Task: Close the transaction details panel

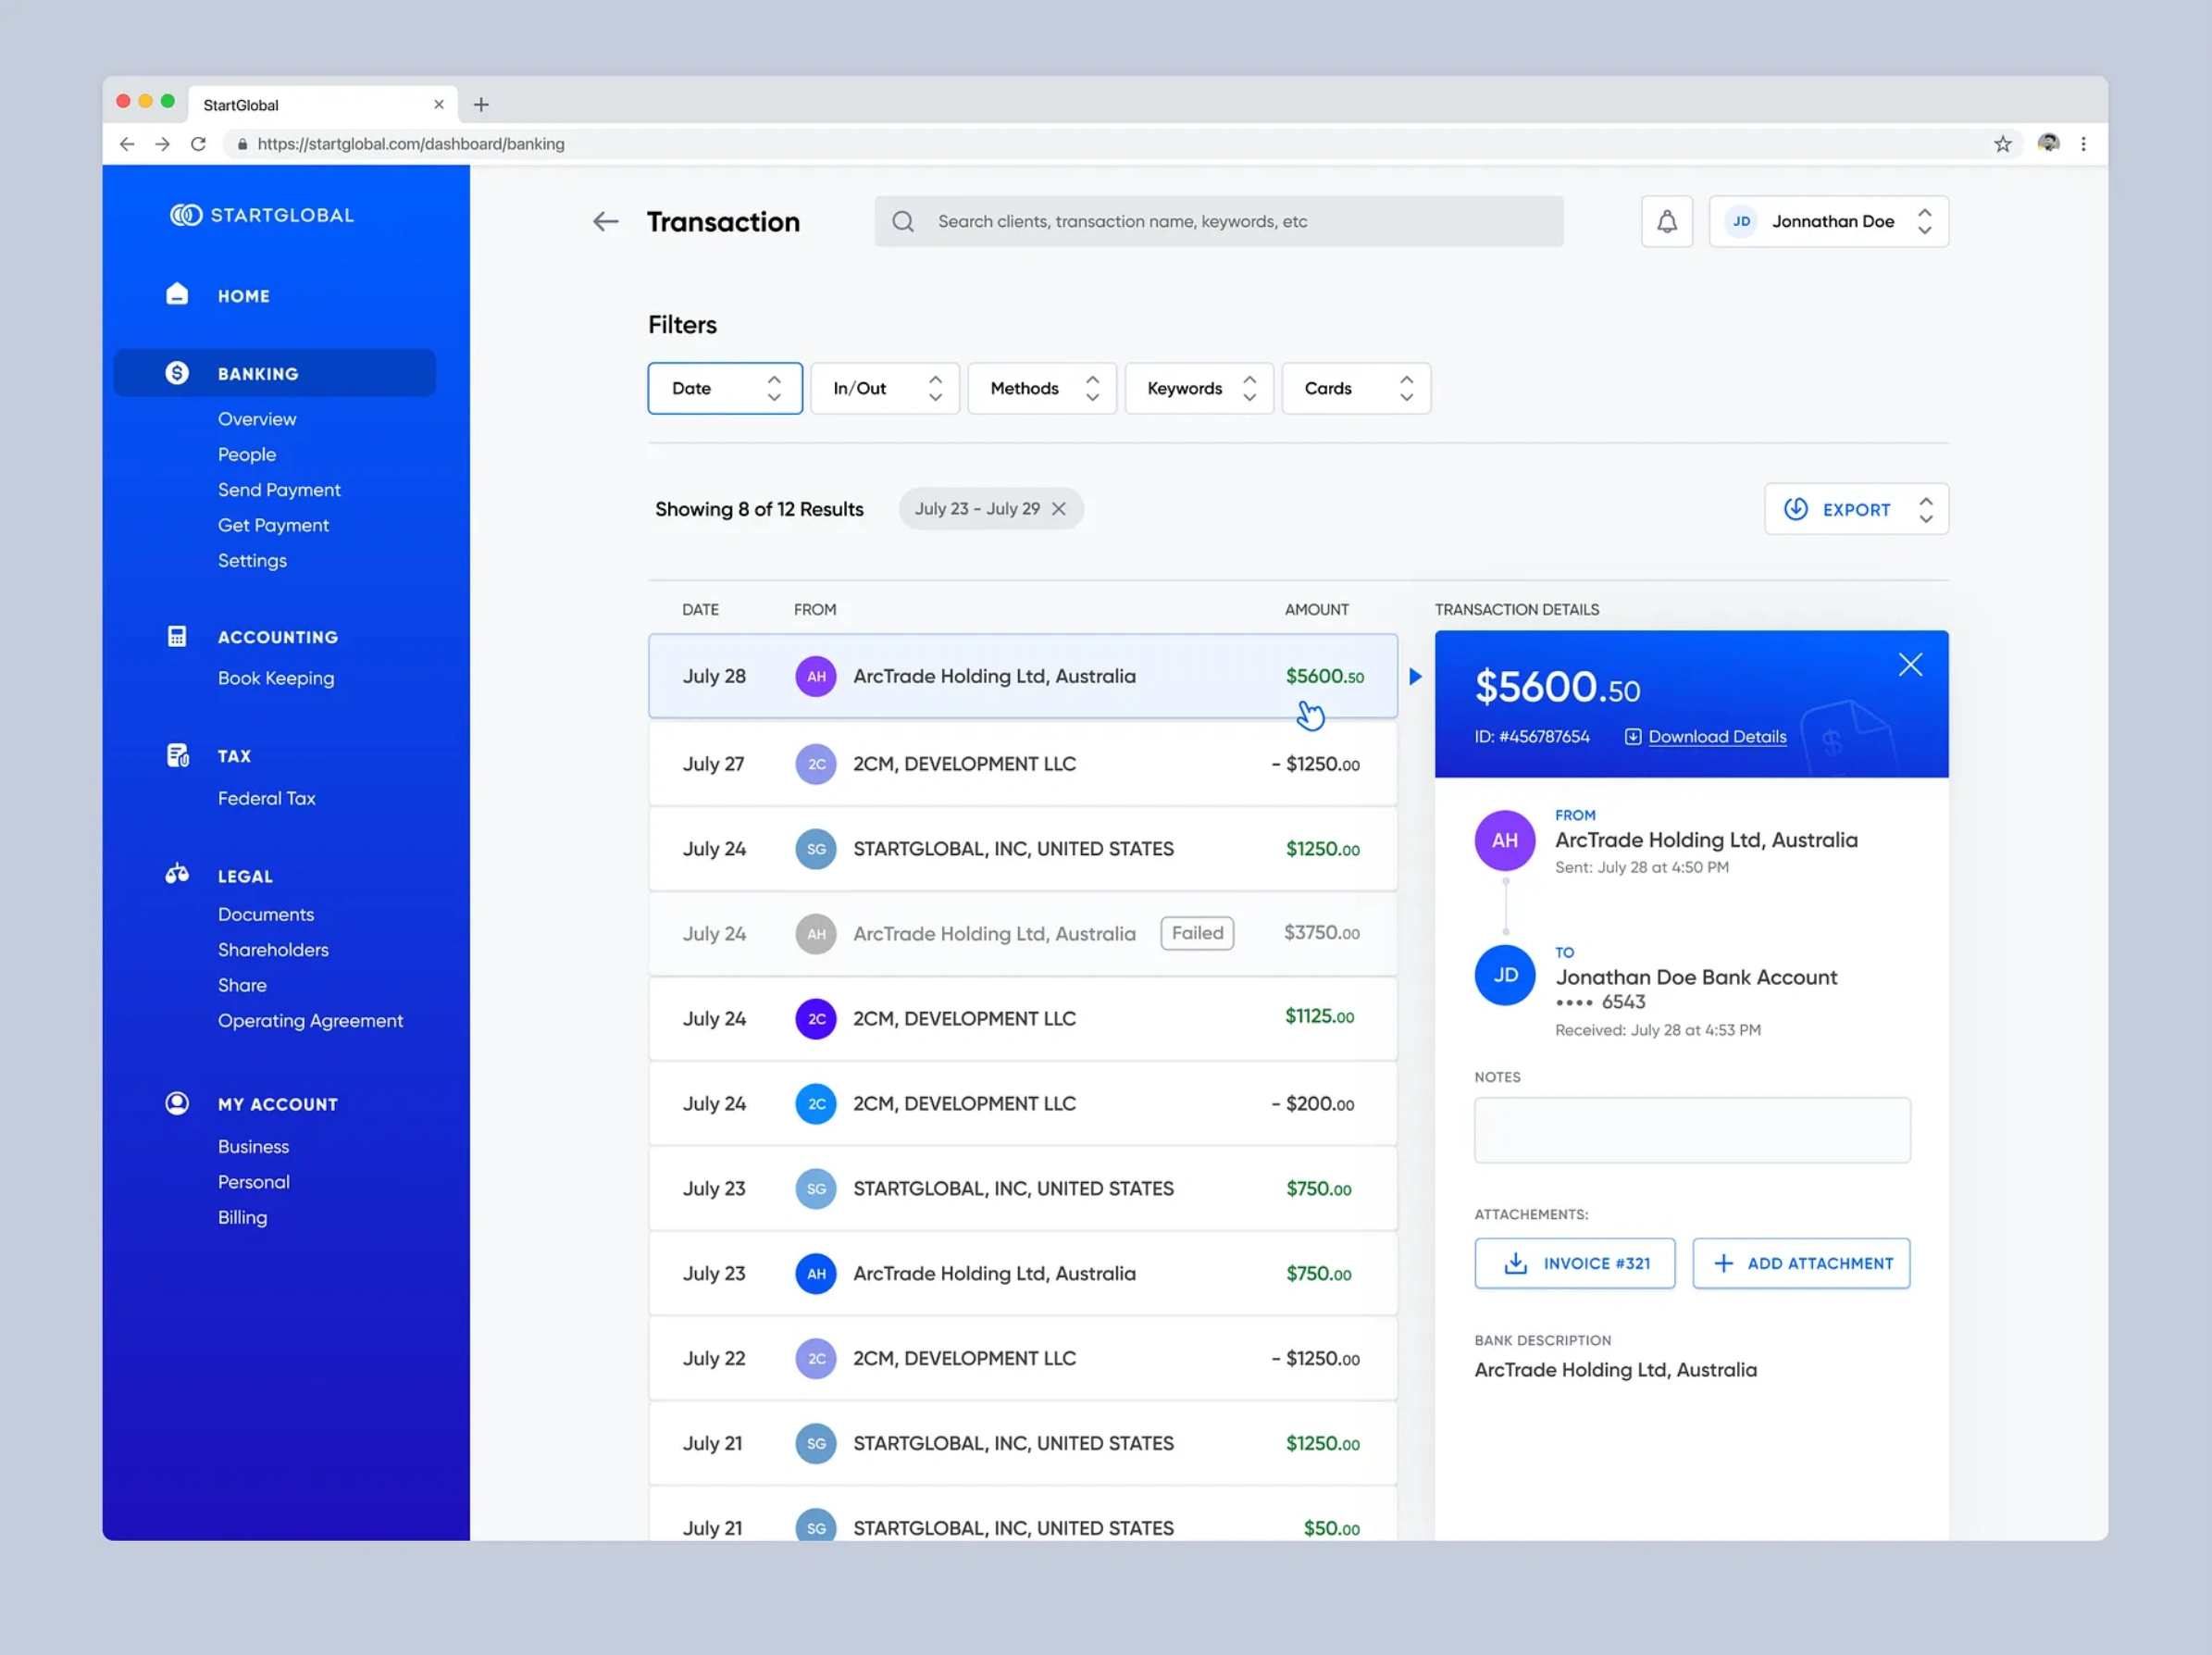Action: (1911, 665)
